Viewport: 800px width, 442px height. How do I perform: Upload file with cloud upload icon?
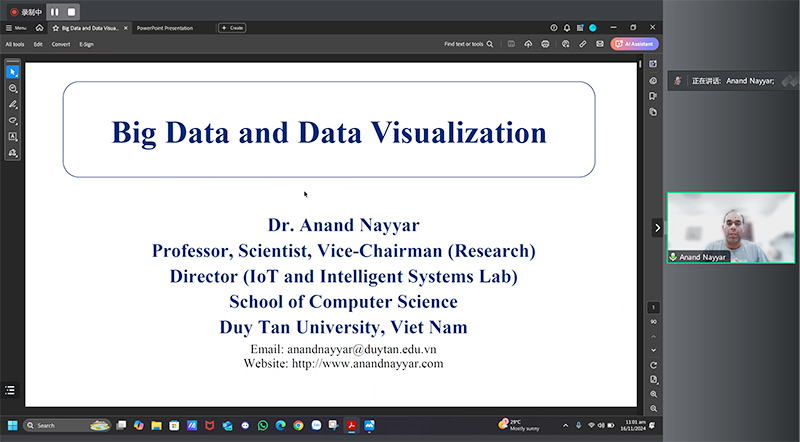528,44
